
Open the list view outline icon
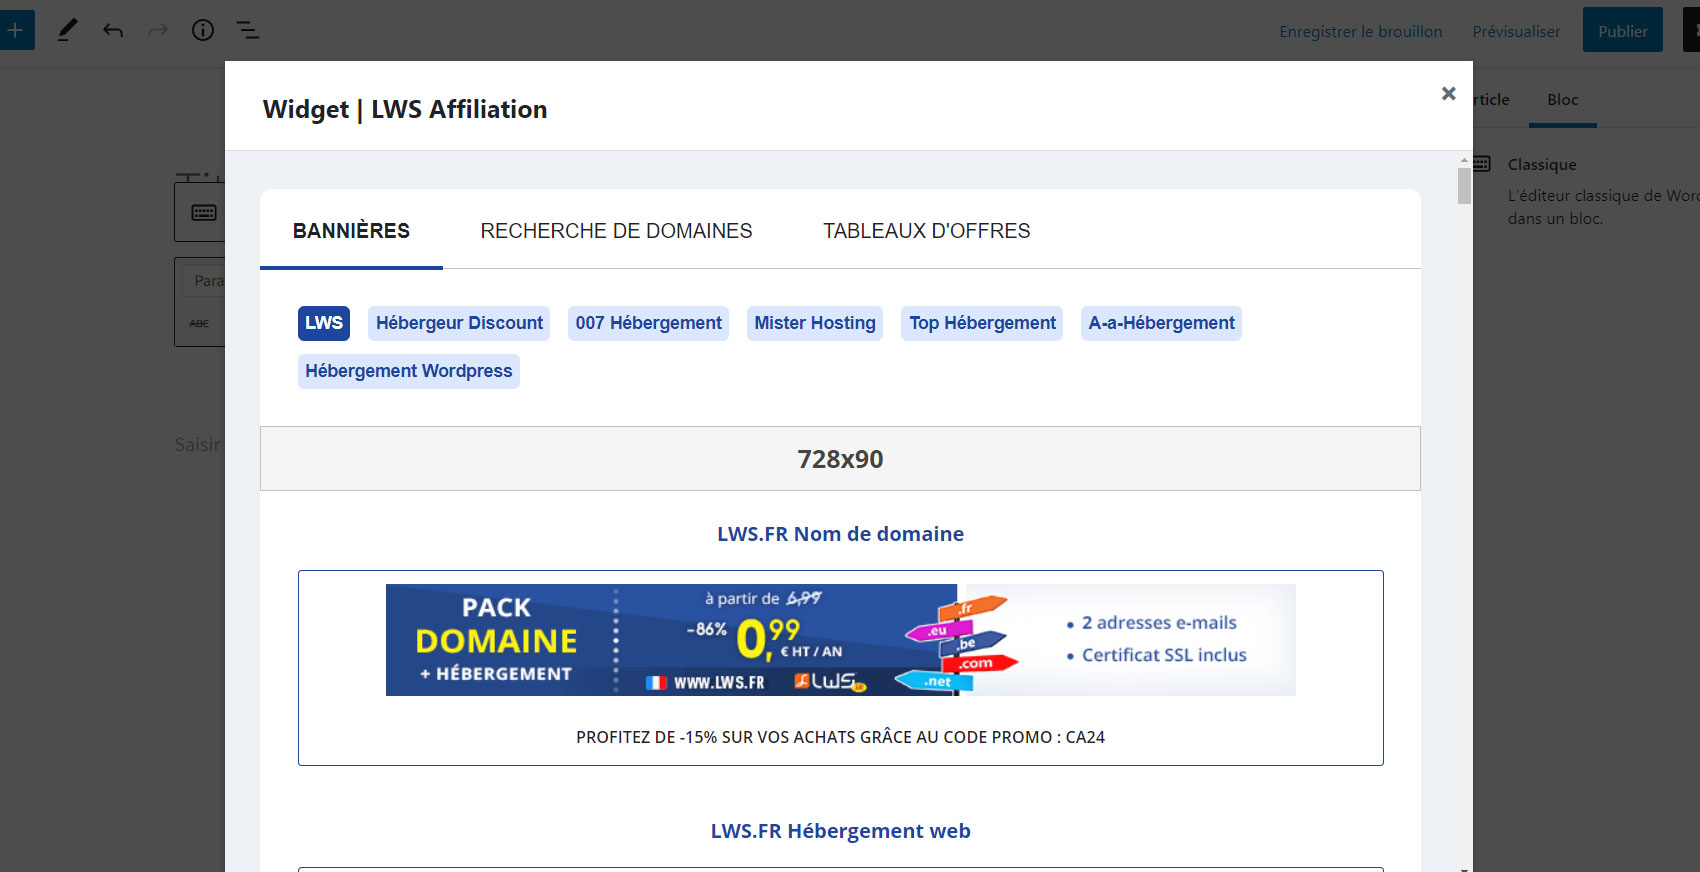point(248,30)
